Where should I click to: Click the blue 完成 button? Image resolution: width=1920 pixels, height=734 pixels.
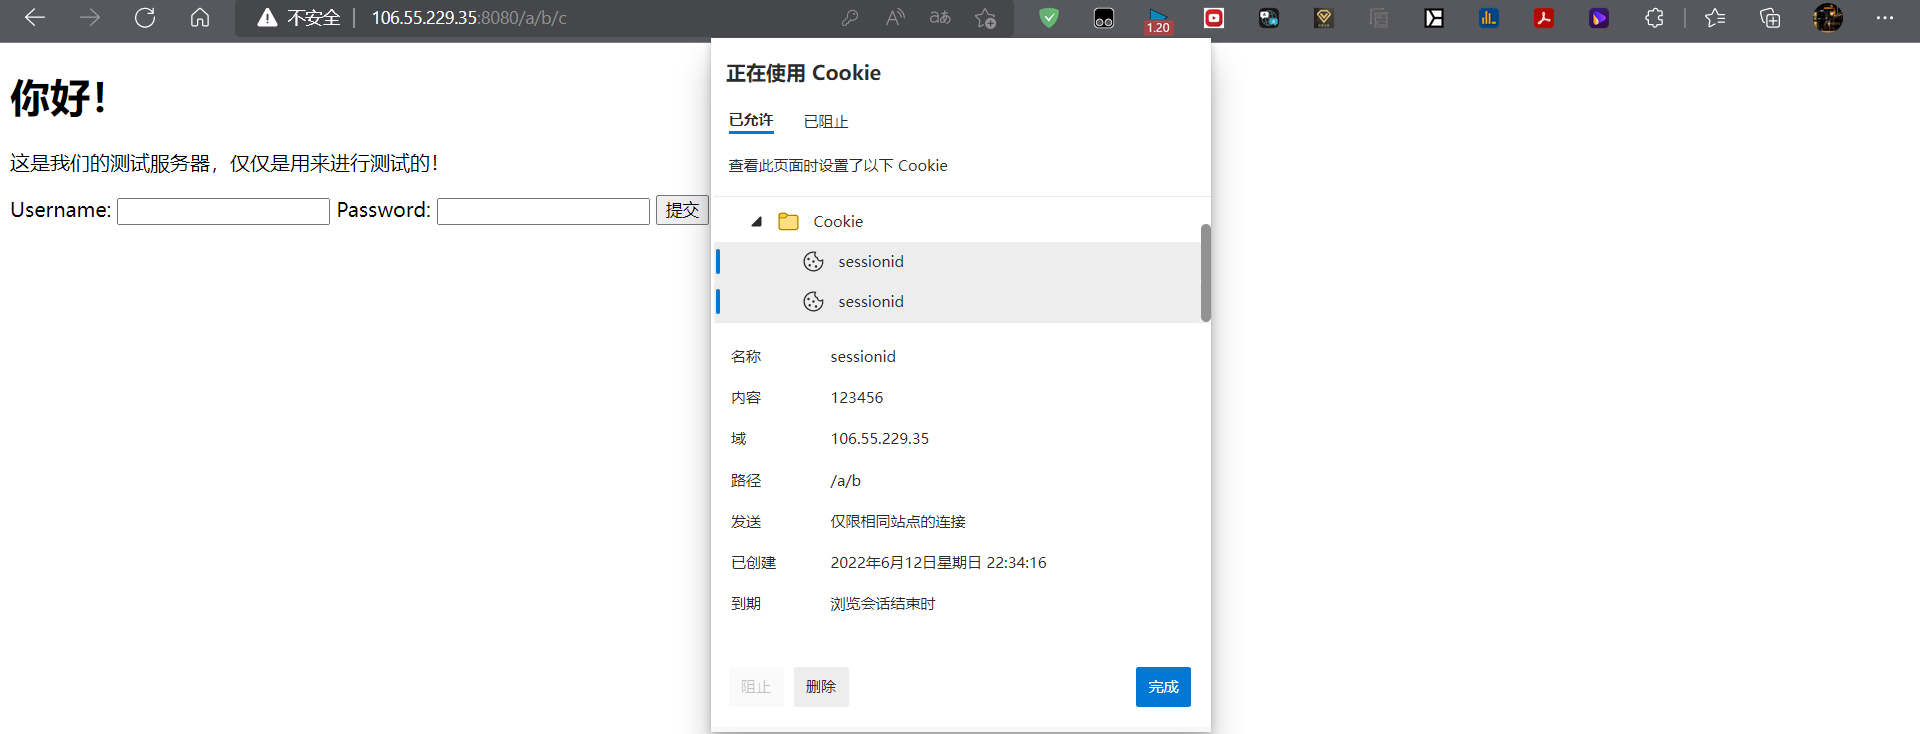[1163, 687]
